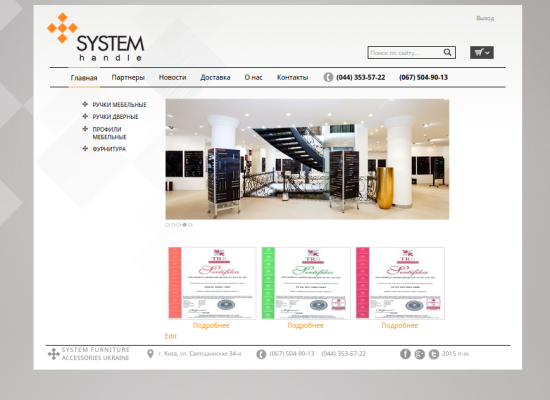Select the fifth slider dot

point(190,225)
